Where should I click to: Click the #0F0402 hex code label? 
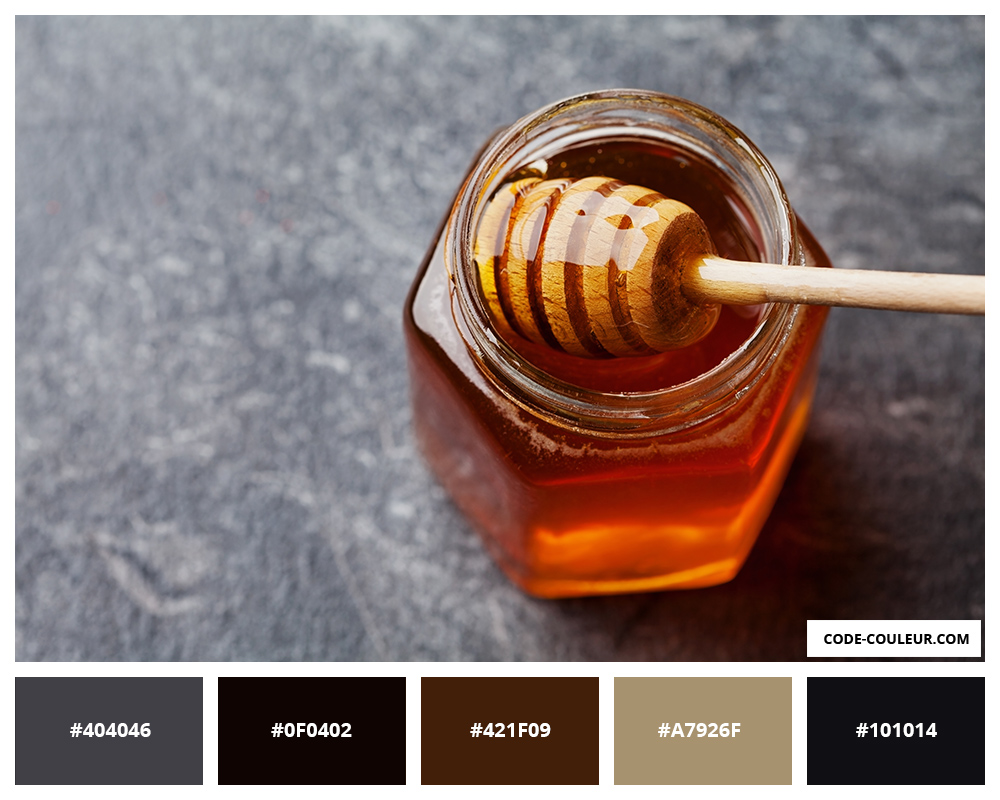point(311,730)
